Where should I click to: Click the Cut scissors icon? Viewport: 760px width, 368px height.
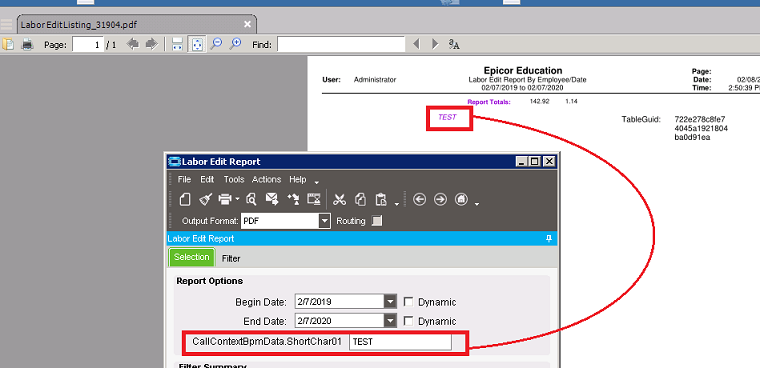coord(340,199)
